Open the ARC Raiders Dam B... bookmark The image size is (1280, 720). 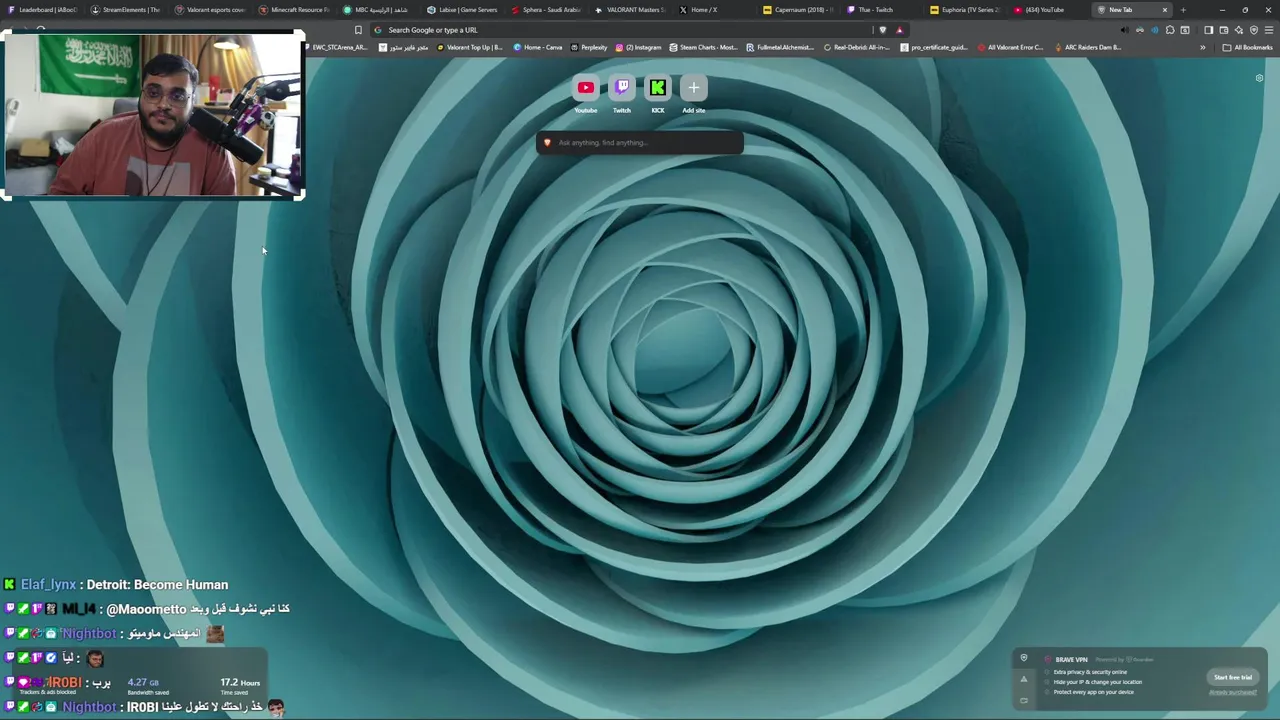pos(1087,47)
